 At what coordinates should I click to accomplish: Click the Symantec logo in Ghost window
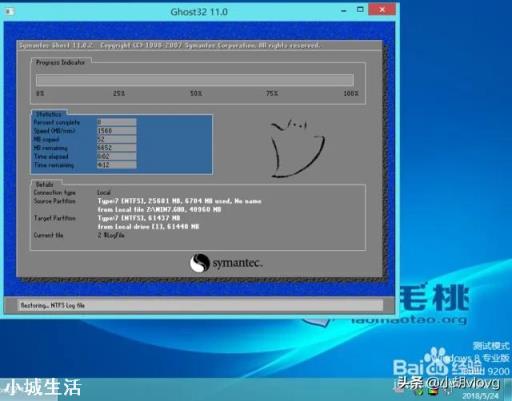226,263
